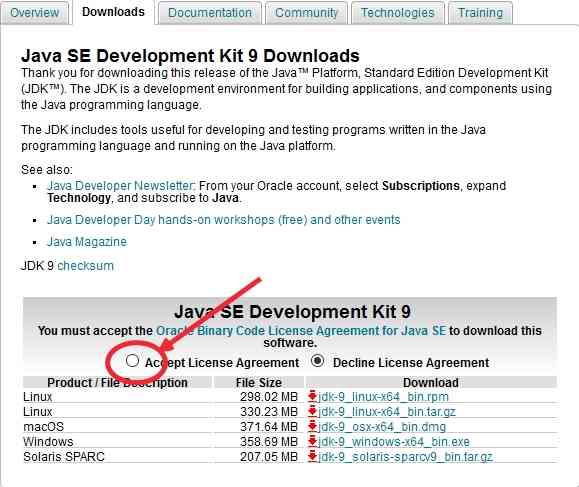Click download arrow icon for jdk-9_linux-x64_bin.rpm

pyautogui.click(x=312, y=397)
